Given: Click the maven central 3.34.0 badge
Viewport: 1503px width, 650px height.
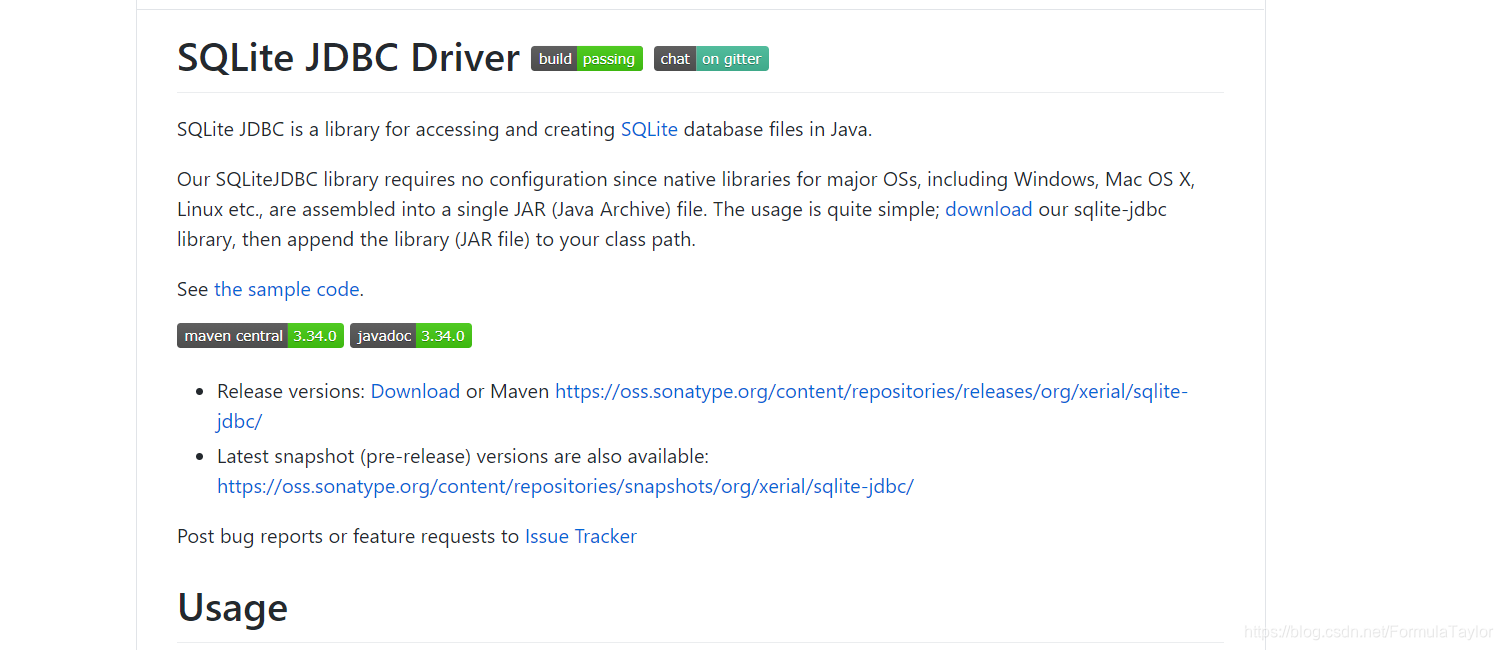Looking at the screenshot, I should point(260,336).
